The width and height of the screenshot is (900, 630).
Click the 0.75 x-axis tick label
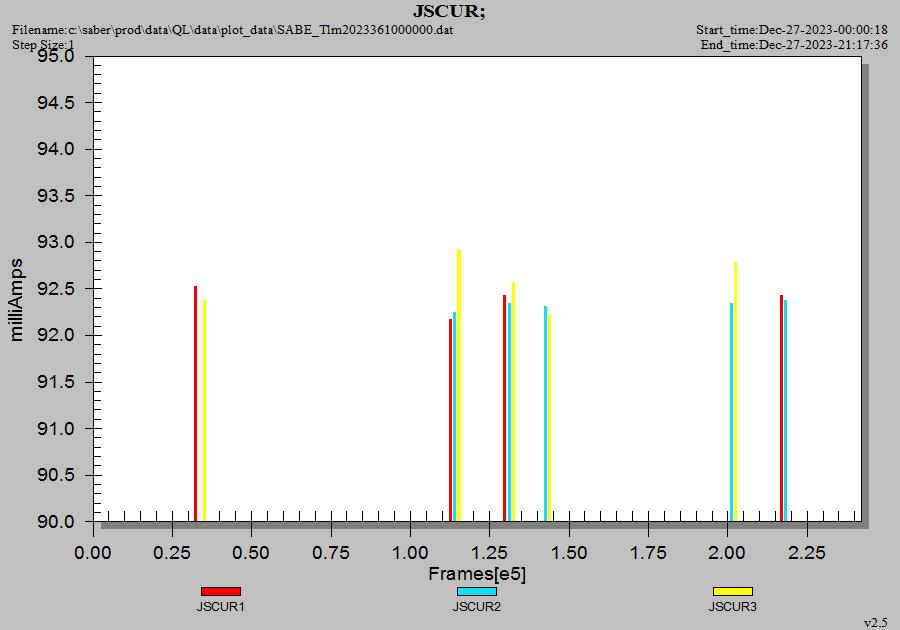(x=331, y=553)
